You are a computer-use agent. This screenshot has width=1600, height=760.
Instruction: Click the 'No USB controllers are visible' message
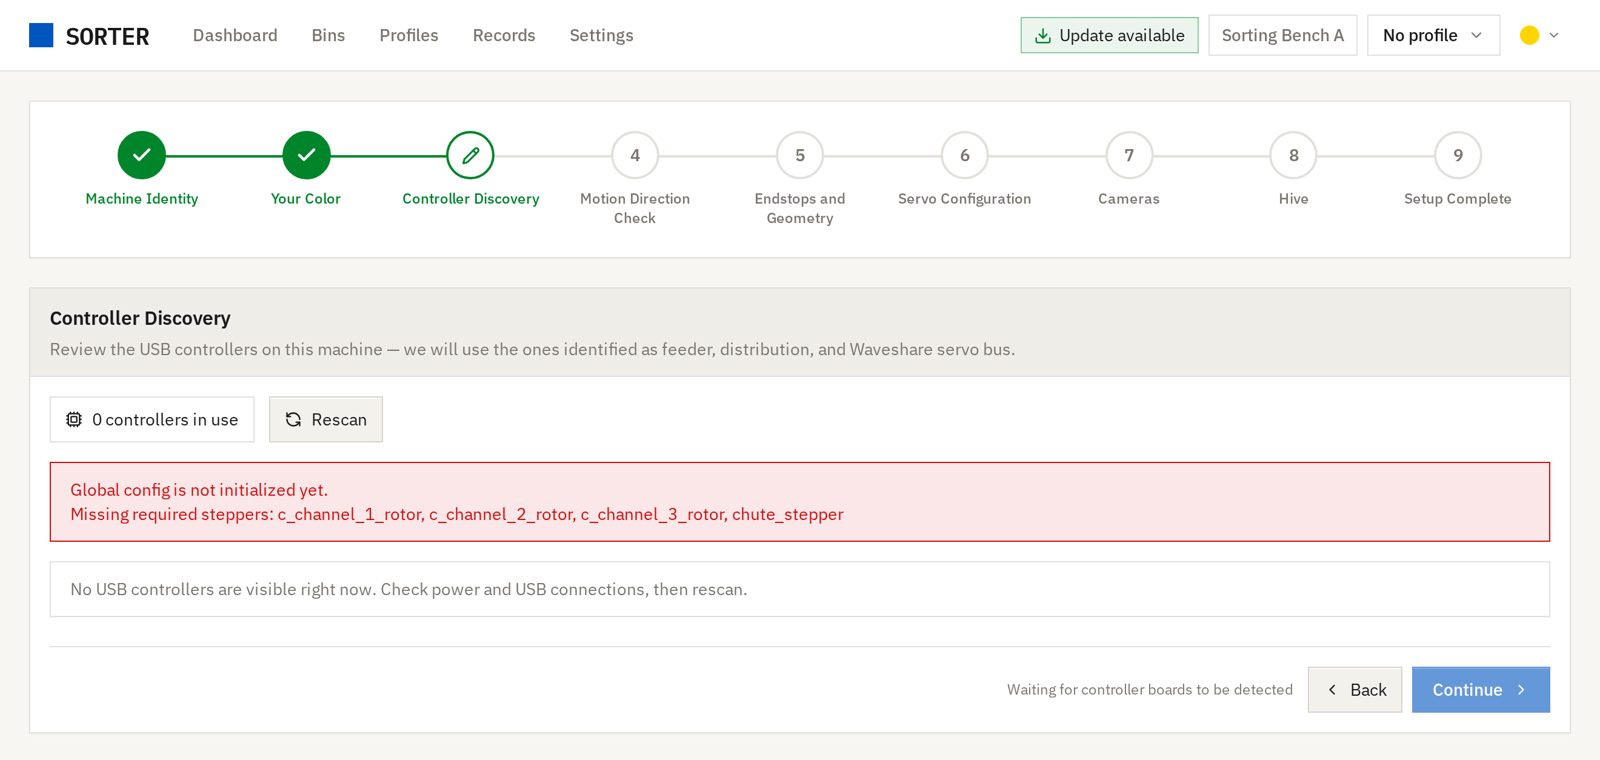tap(409, 590)
